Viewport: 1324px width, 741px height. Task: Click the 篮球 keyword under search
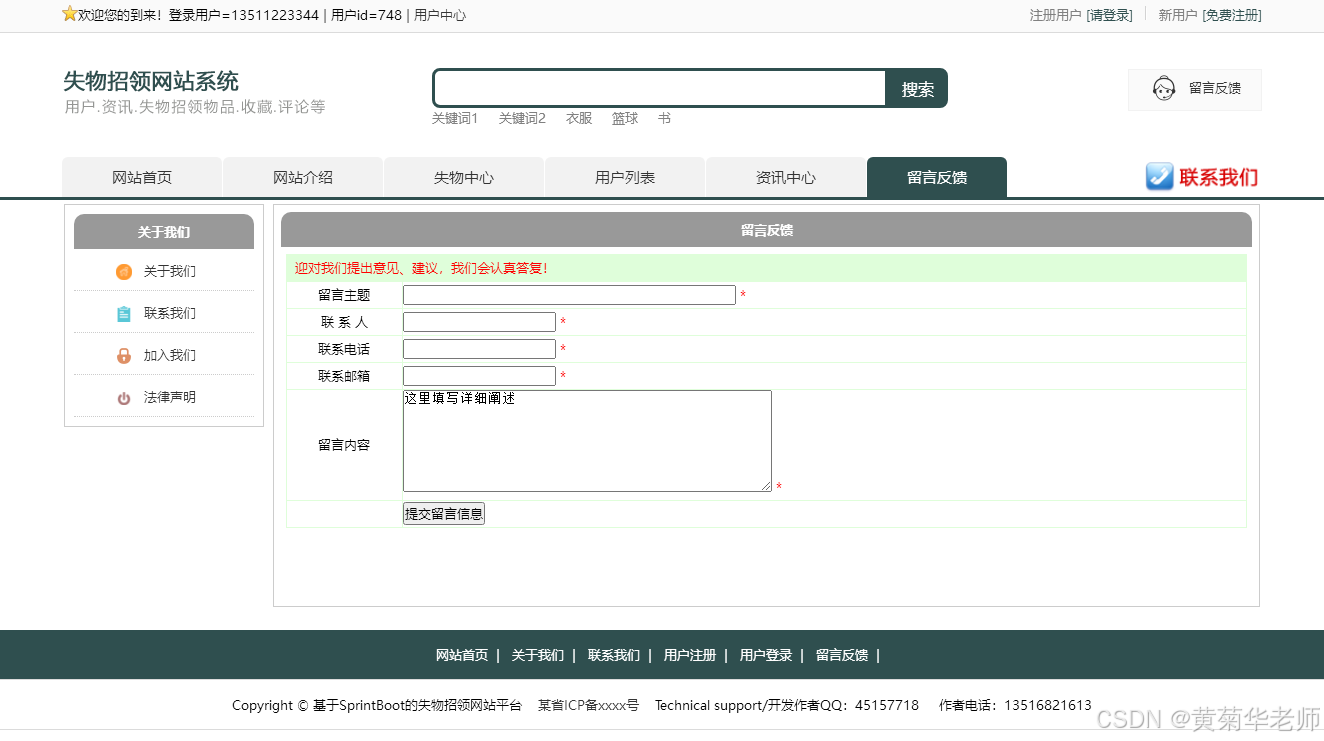click(625, 118)
